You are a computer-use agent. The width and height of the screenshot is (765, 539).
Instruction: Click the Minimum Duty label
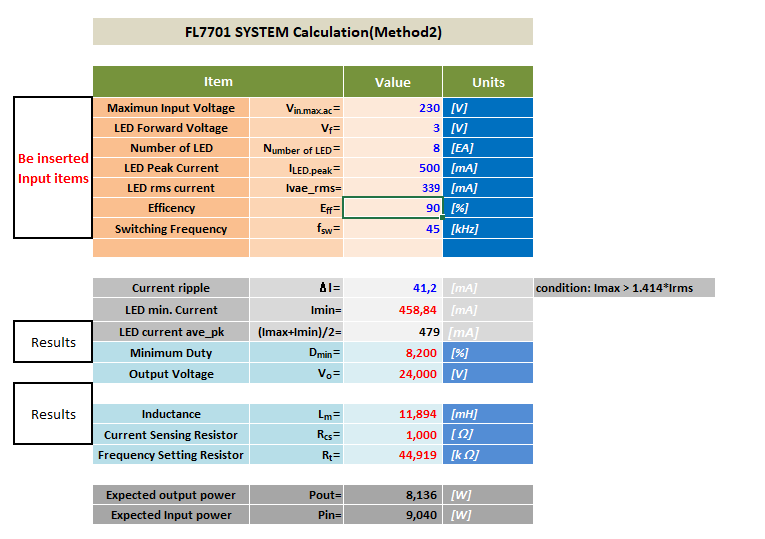point(171,353)
